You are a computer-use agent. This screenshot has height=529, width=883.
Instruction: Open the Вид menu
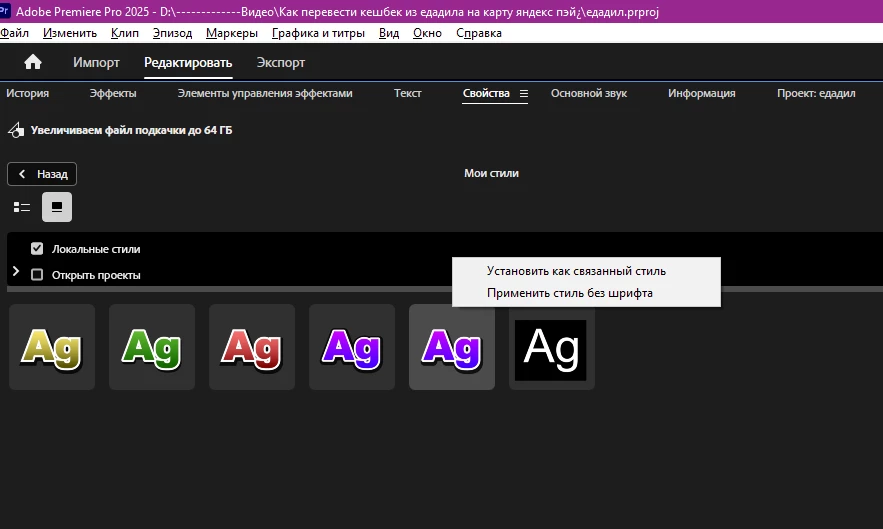(x=389, y=33)
